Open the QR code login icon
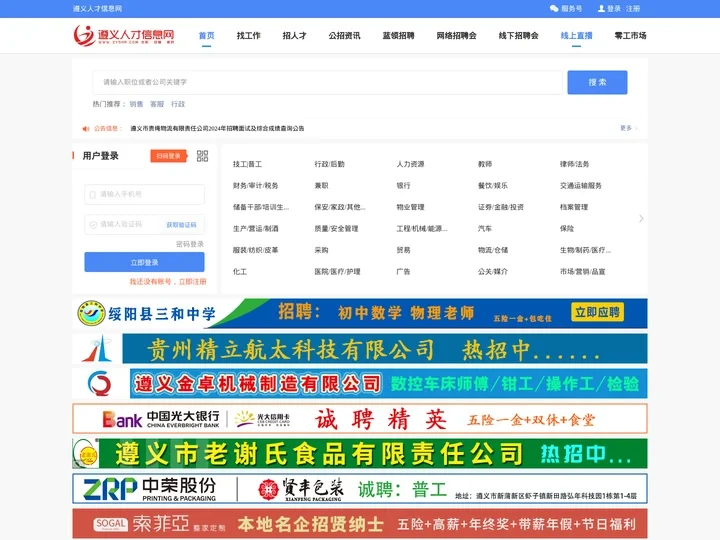720x540 pixels. pyautogui.click(x=202, y=156)
